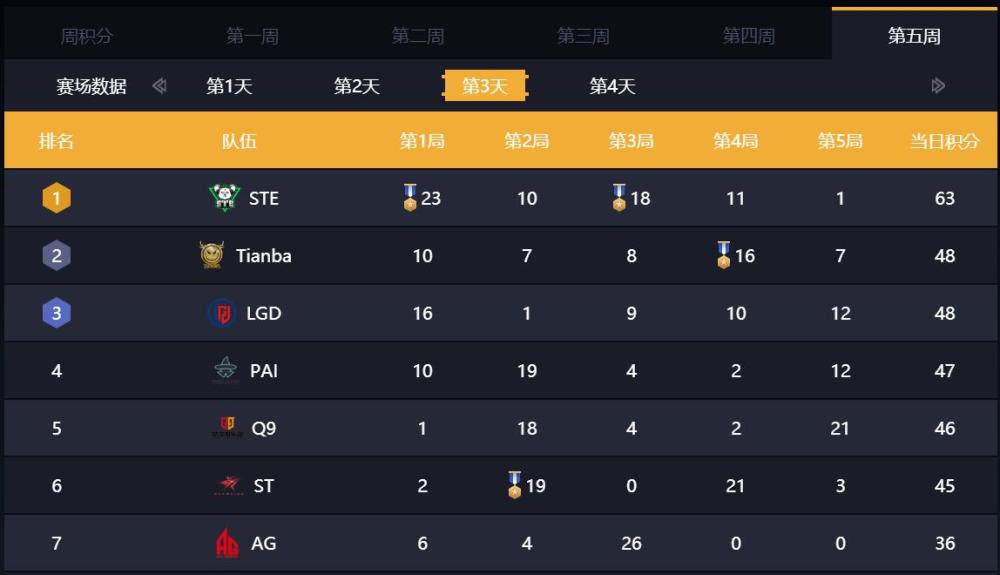The height and width of the screenshot is (575, 1000).
Task: Click the gold rank 1 badge
Action: click(56, 198)
